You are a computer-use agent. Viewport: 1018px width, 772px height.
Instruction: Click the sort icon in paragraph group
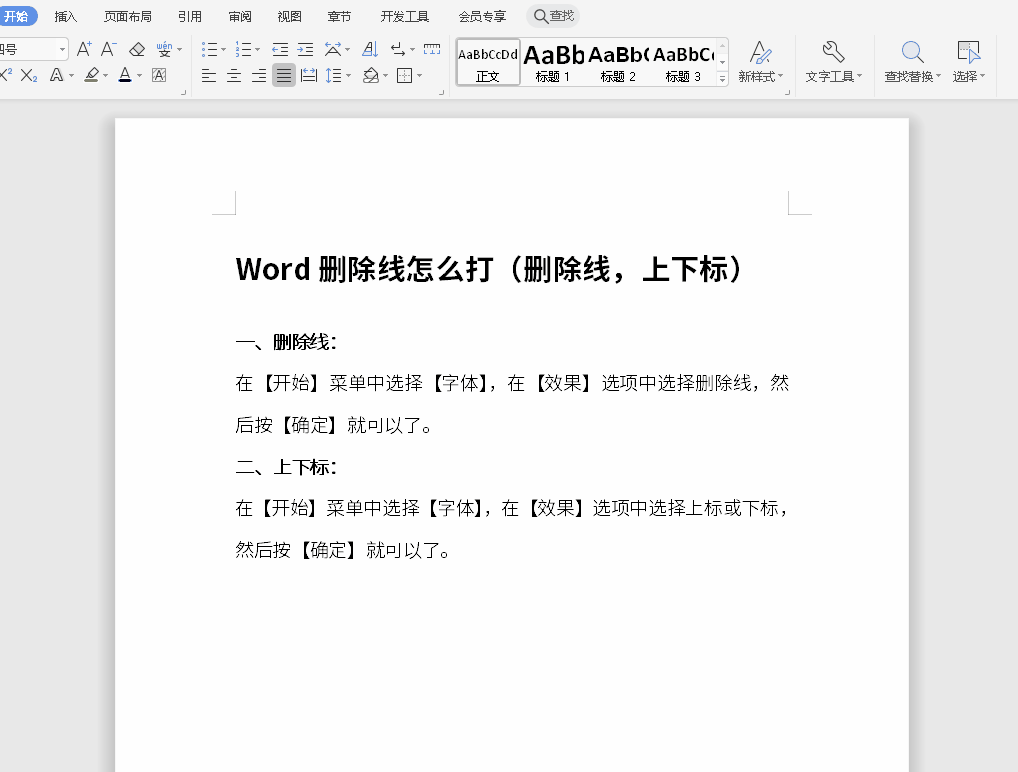click(x=369, y=49)
